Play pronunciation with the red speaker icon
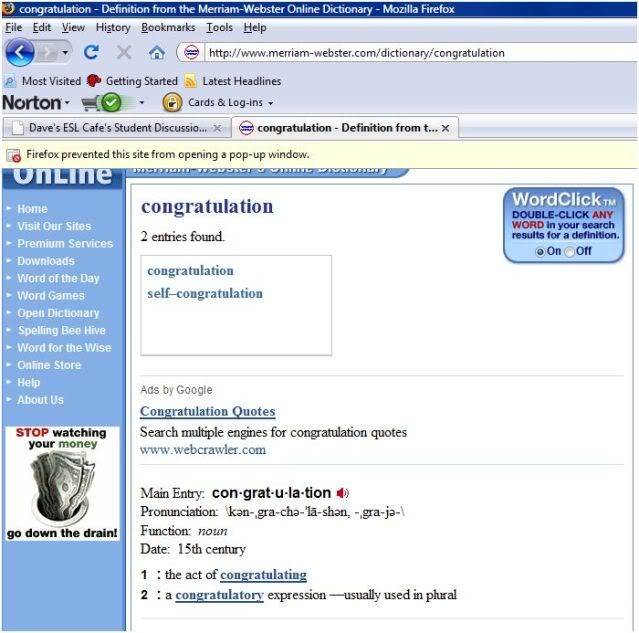 click(343, 493)
